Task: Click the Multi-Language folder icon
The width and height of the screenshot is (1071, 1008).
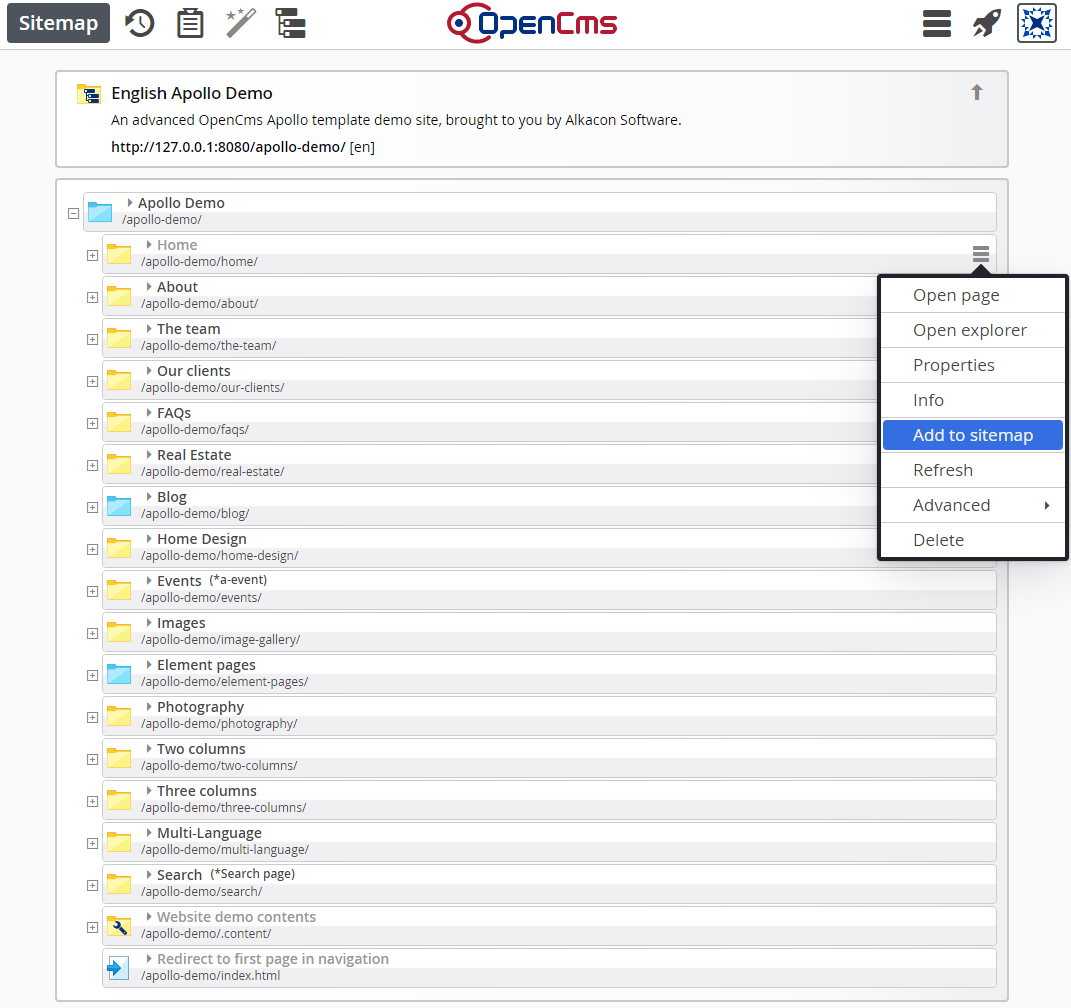Action: pos(119,842)
